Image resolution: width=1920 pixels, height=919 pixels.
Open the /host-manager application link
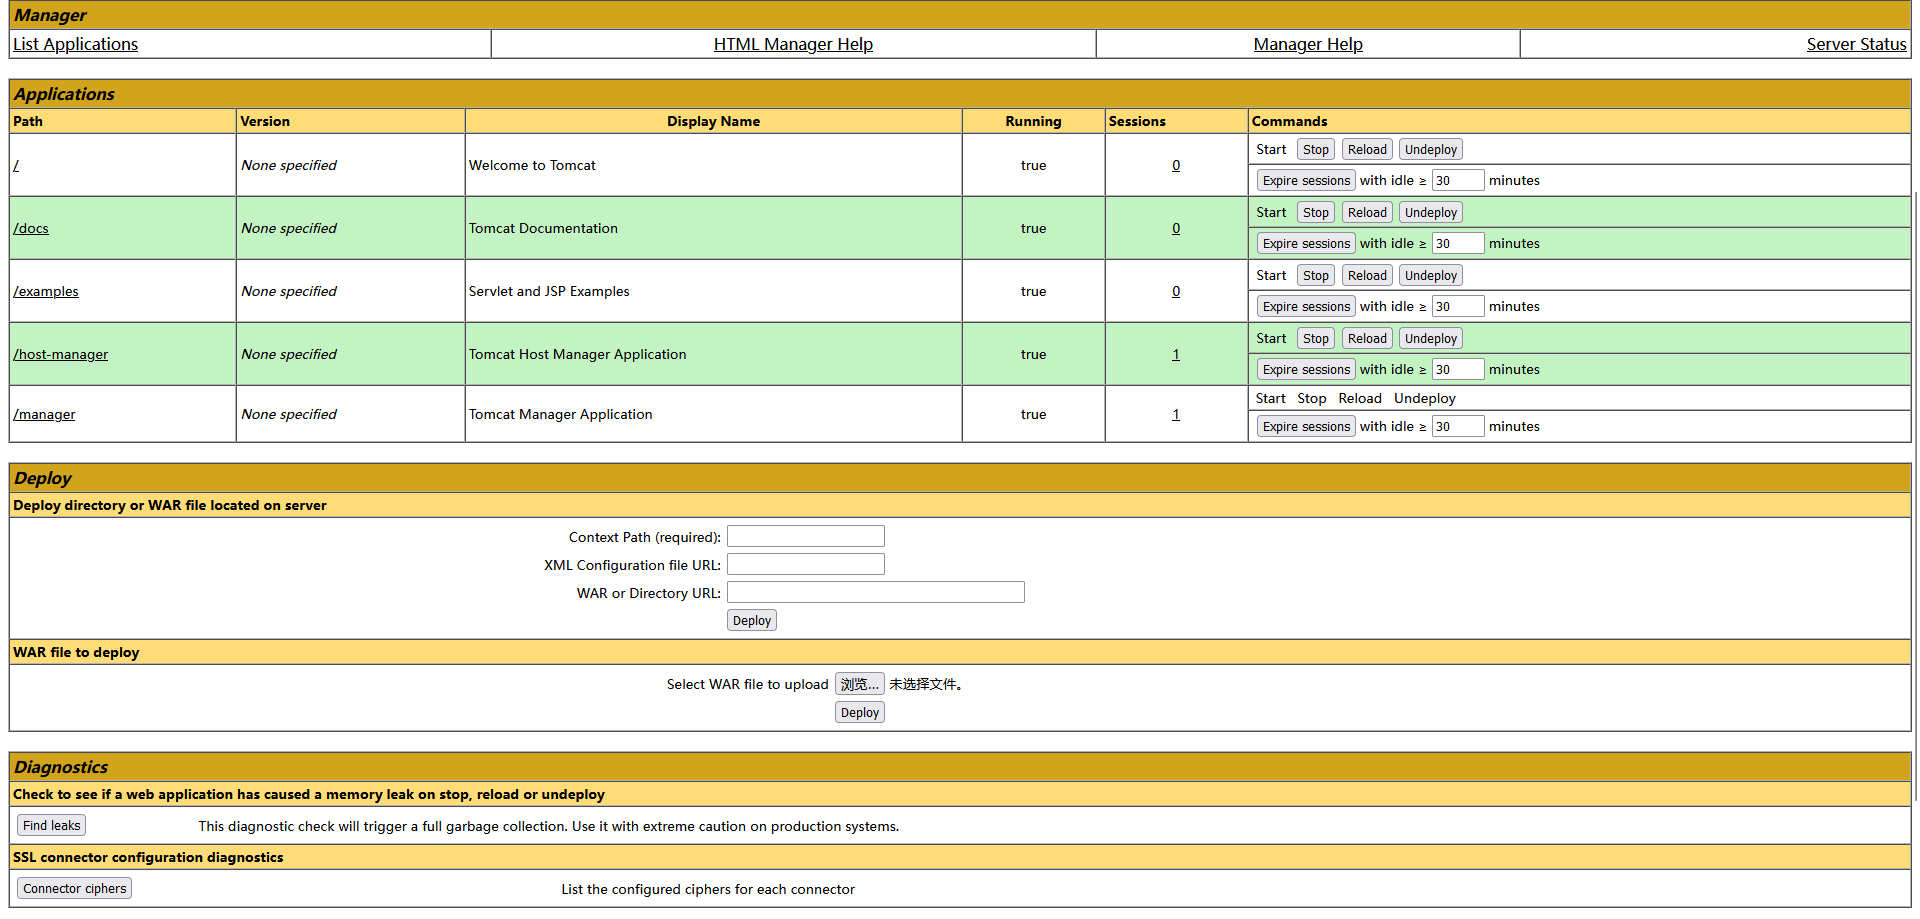pyautogui.click(x=61, y=354)
